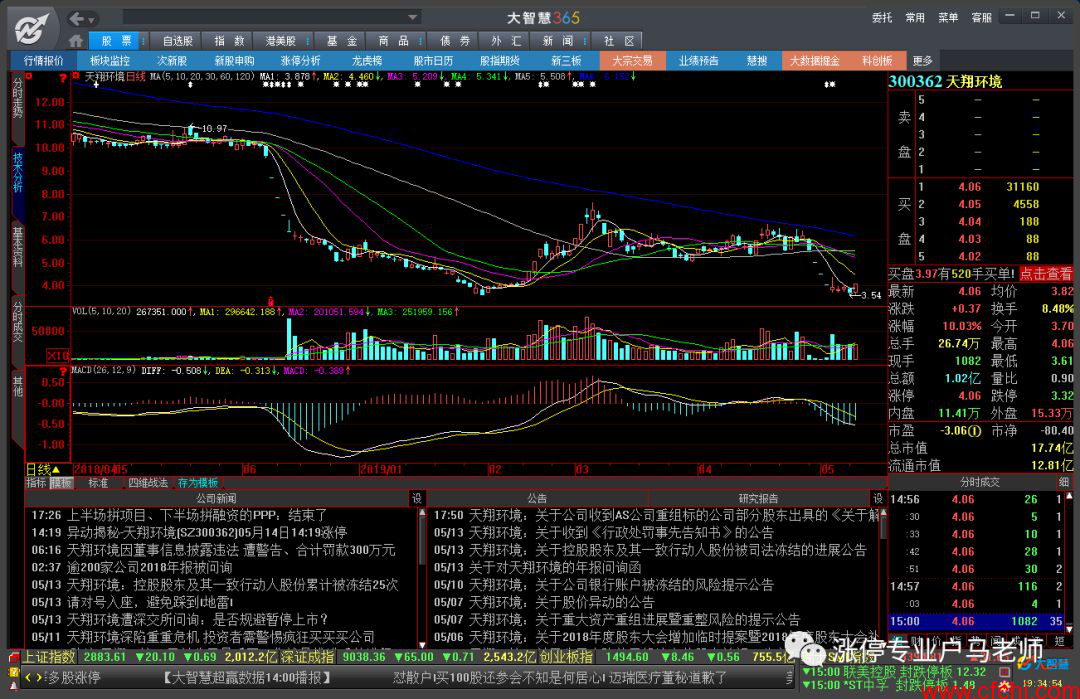Screen dimensions: 1080x699
Task: Click the red question mark on MACD panel
Action: 63,372
